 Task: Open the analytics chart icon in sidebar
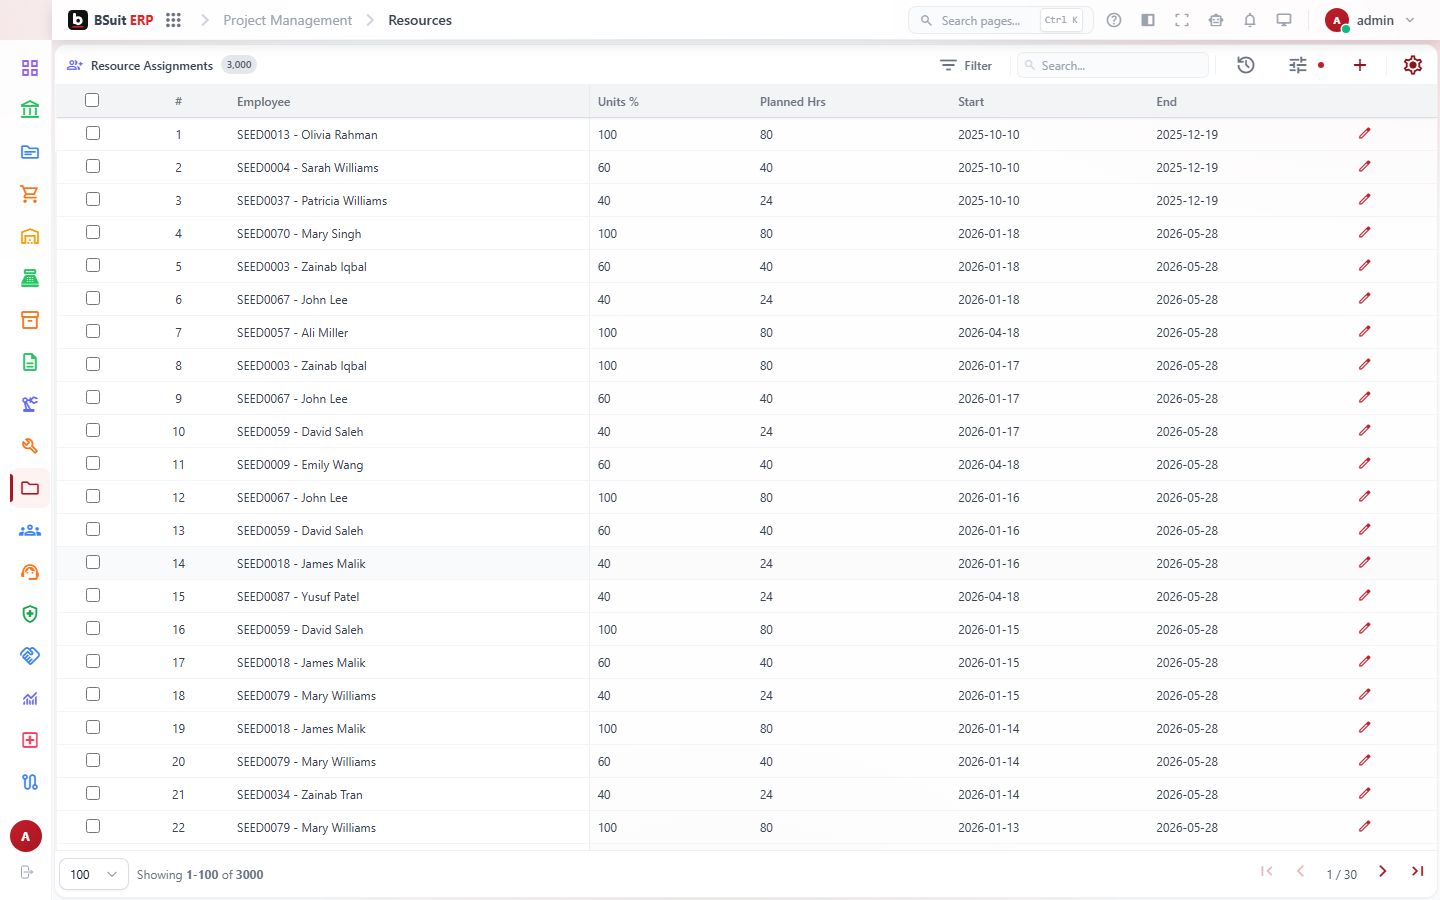click(x=30, y=698)
